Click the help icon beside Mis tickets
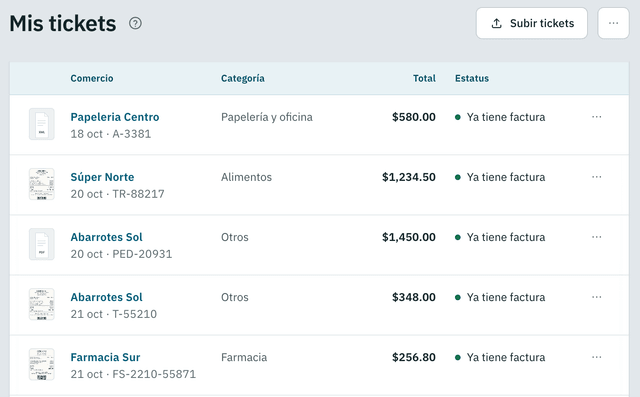 (136, 23)
